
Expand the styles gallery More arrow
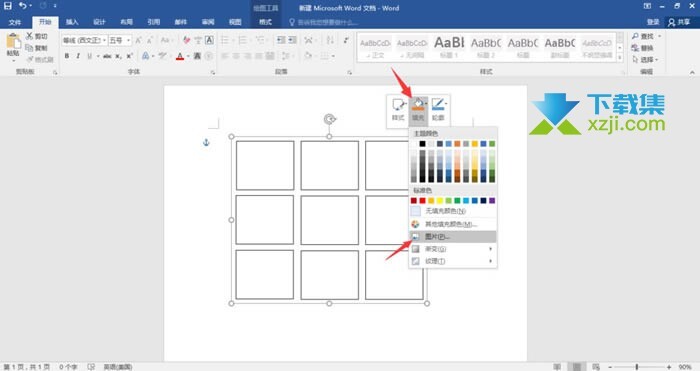620,58
